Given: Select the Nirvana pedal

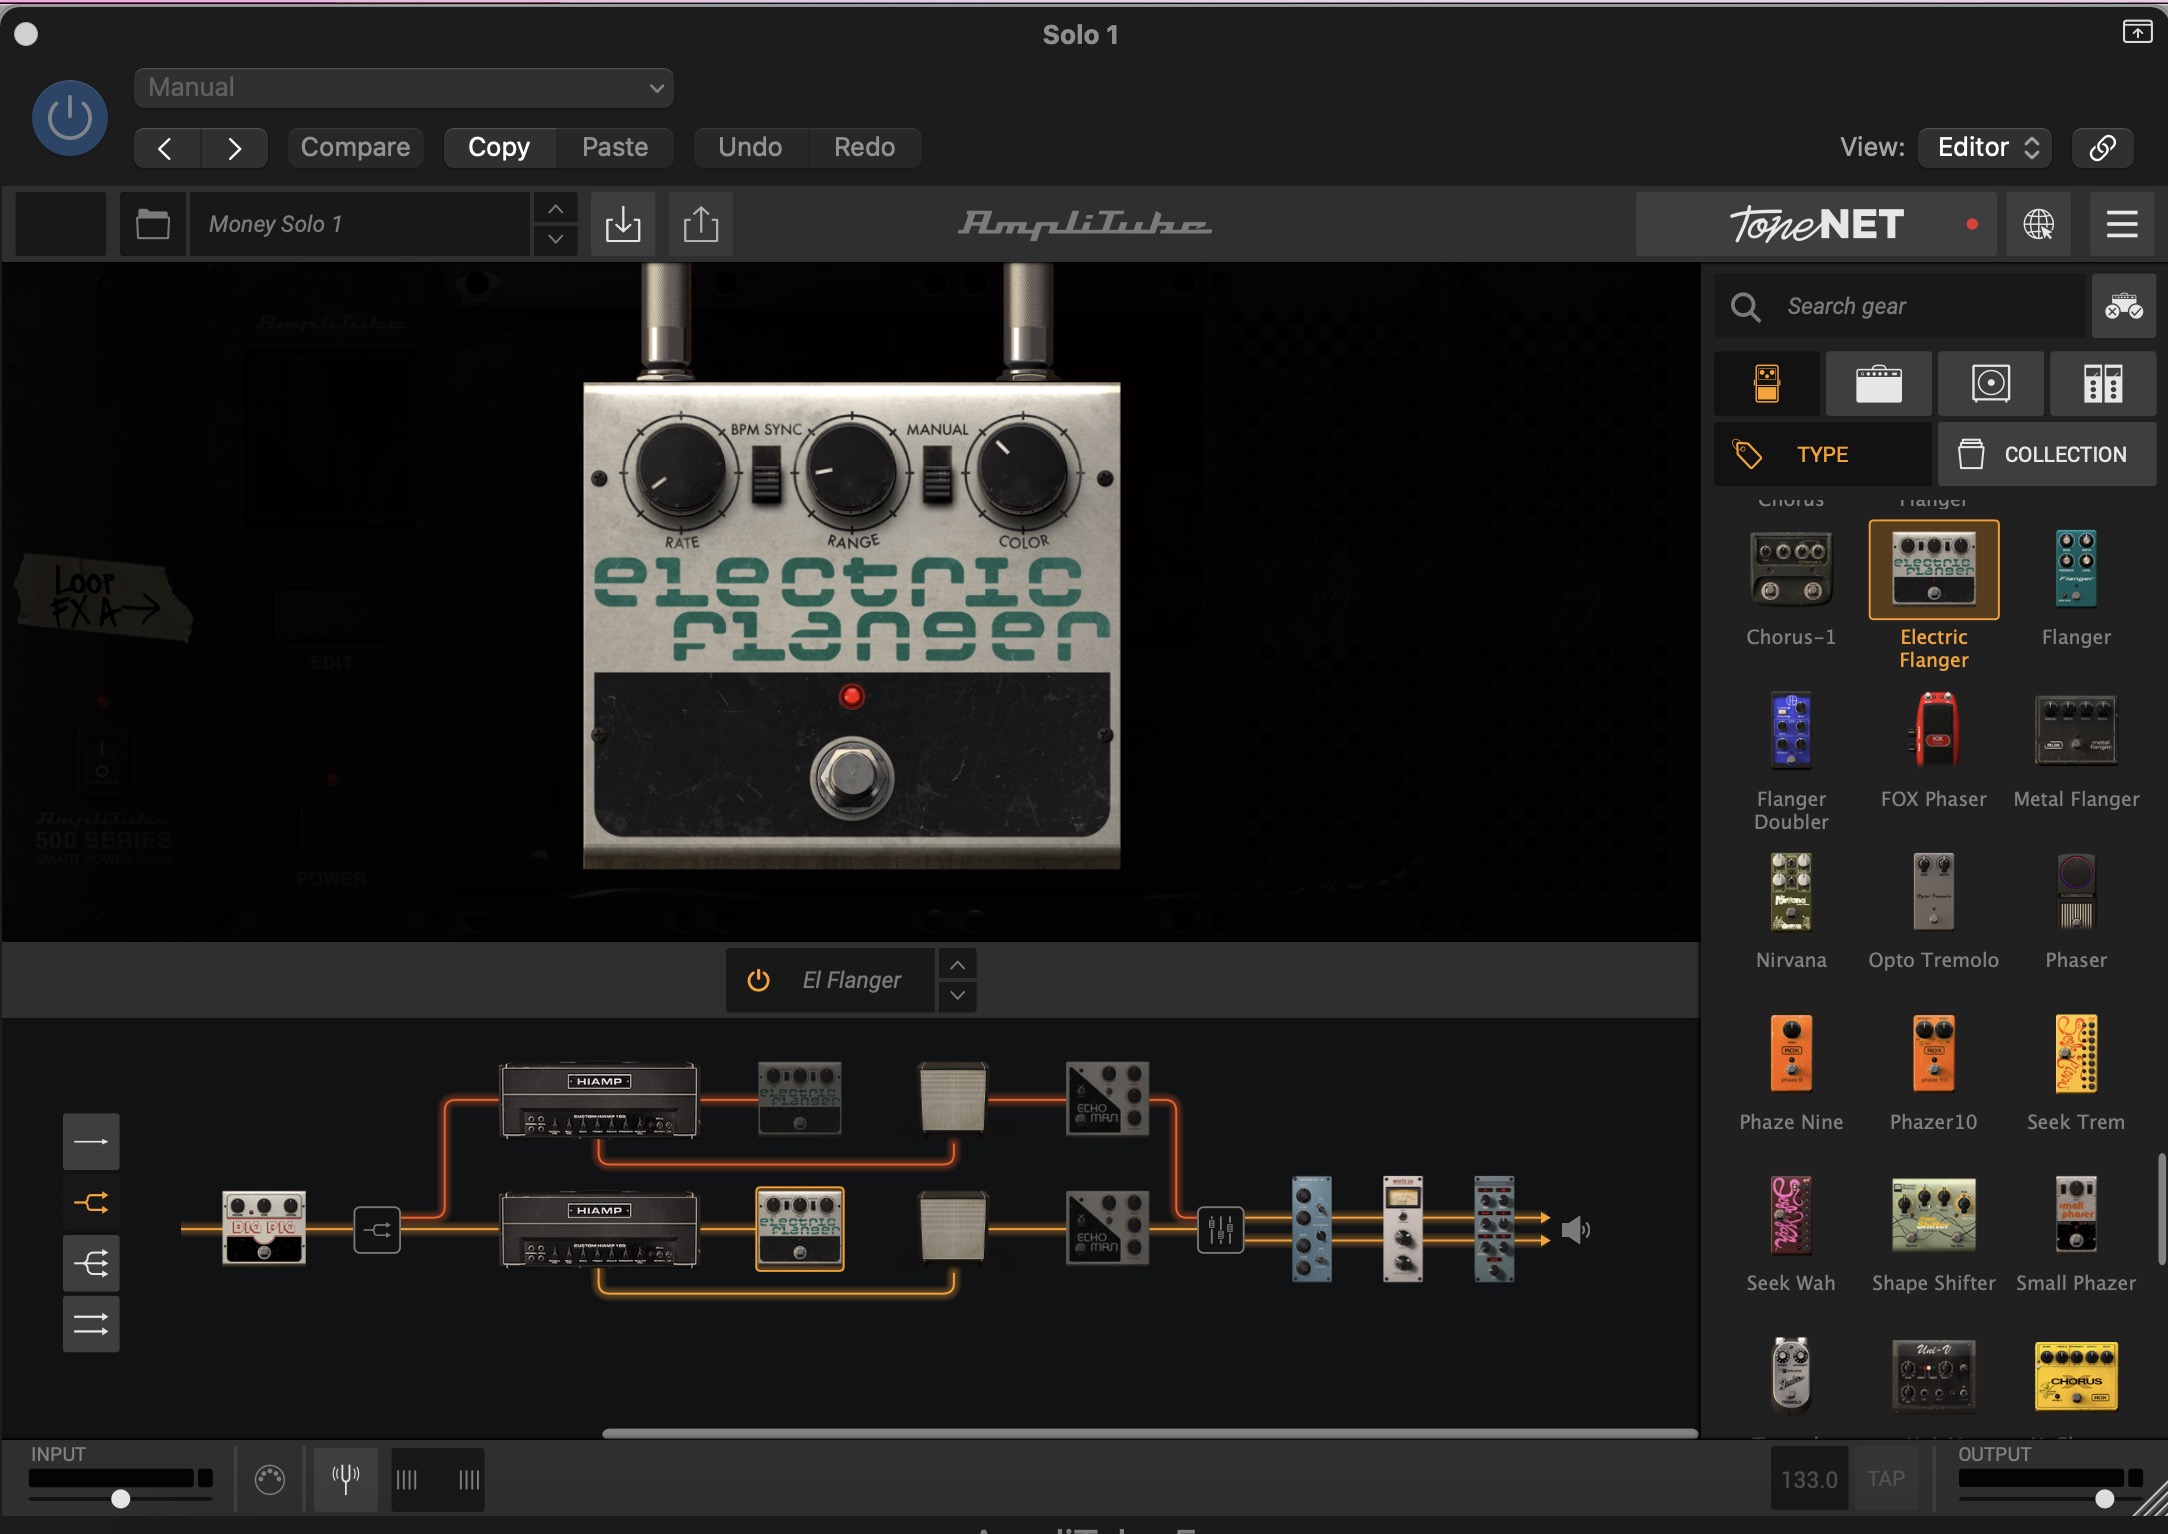Looking at the screenshot, I should click(1791, 892).
